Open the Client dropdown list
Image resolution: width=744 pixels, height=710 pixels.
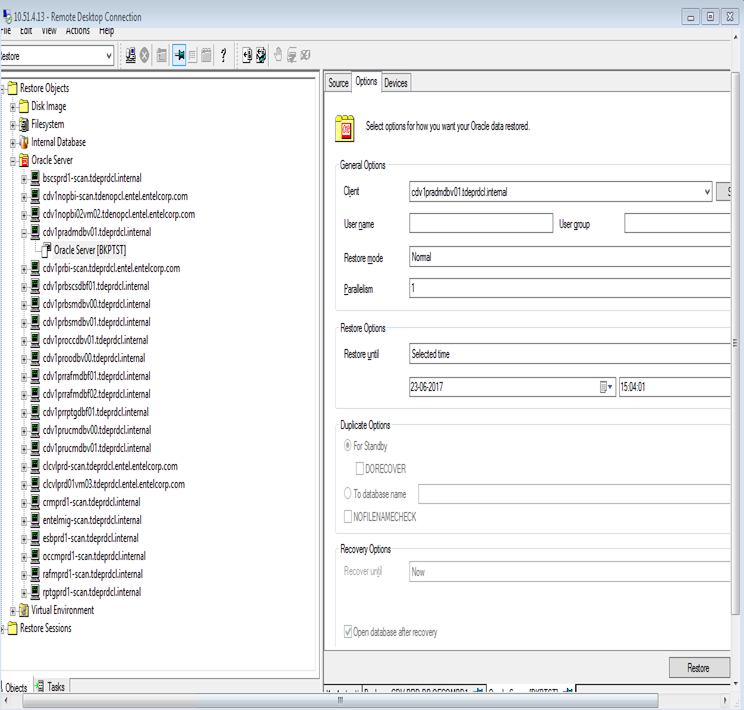point(707,192)
